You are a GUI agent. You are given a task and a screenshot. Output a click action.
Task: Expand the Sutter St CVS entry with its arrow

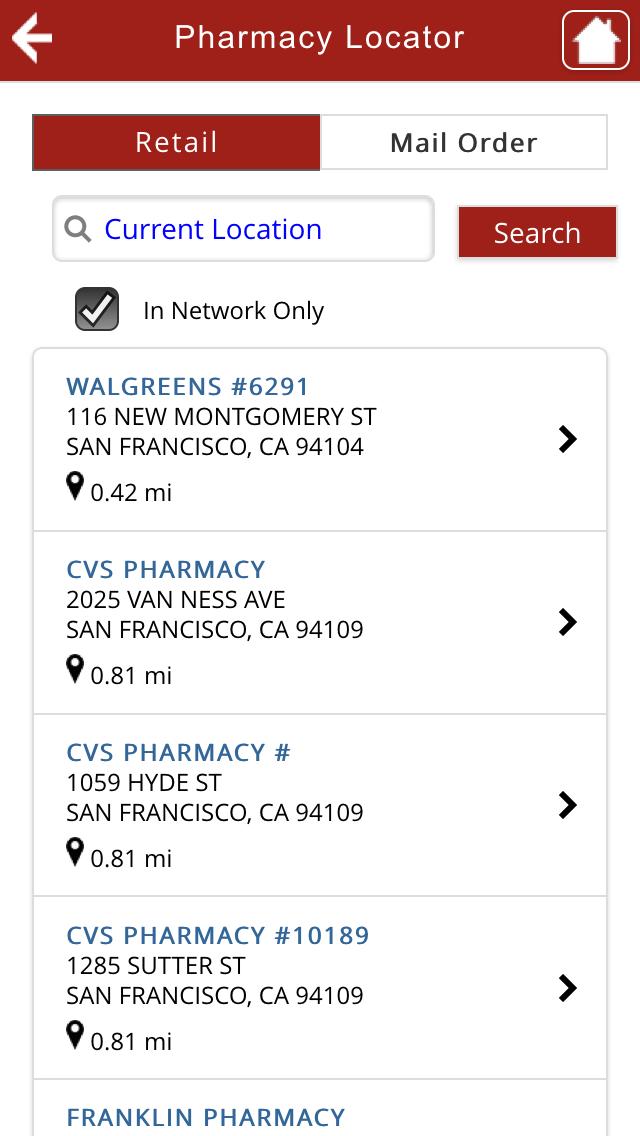(x=568, y=988)
